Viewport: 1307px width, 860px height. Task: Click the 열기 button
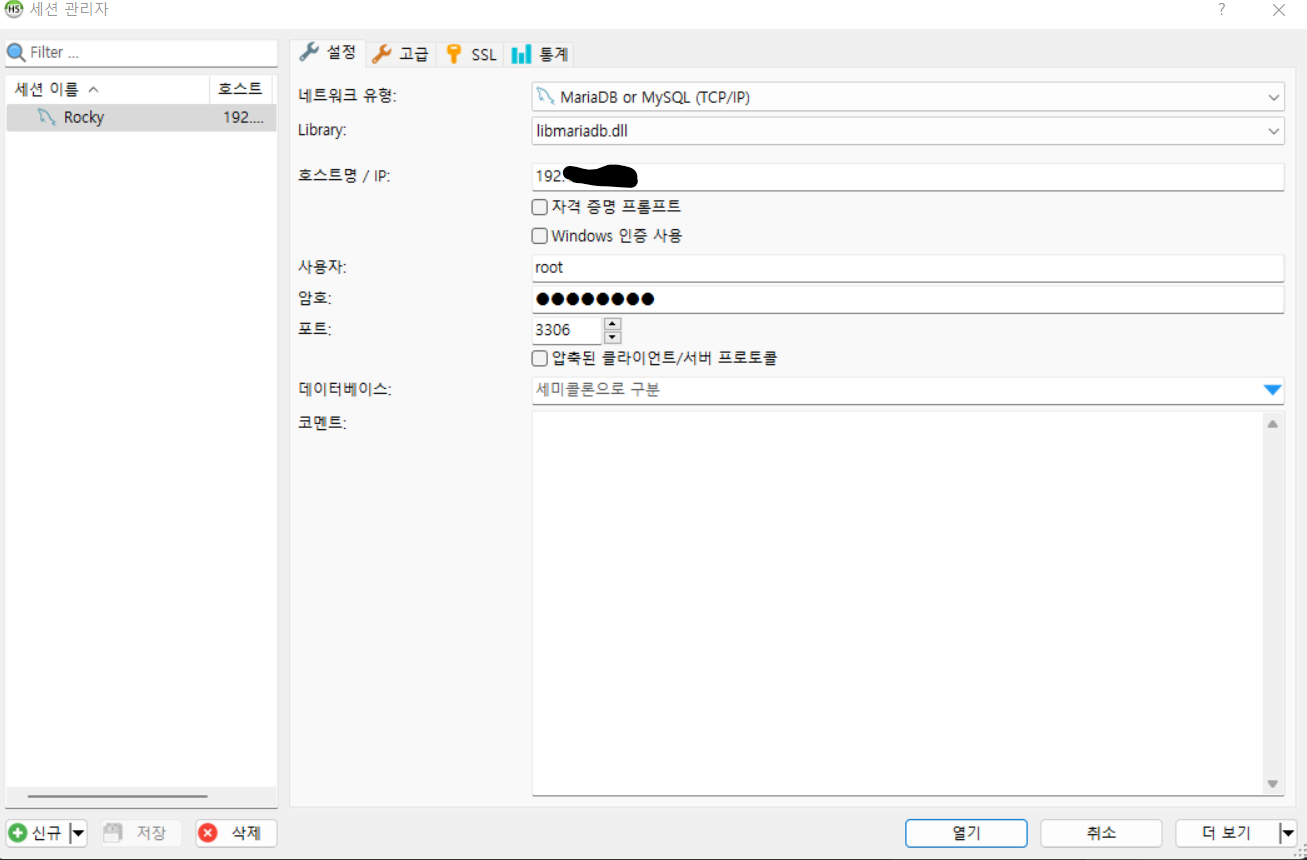[x=966, y=833]
